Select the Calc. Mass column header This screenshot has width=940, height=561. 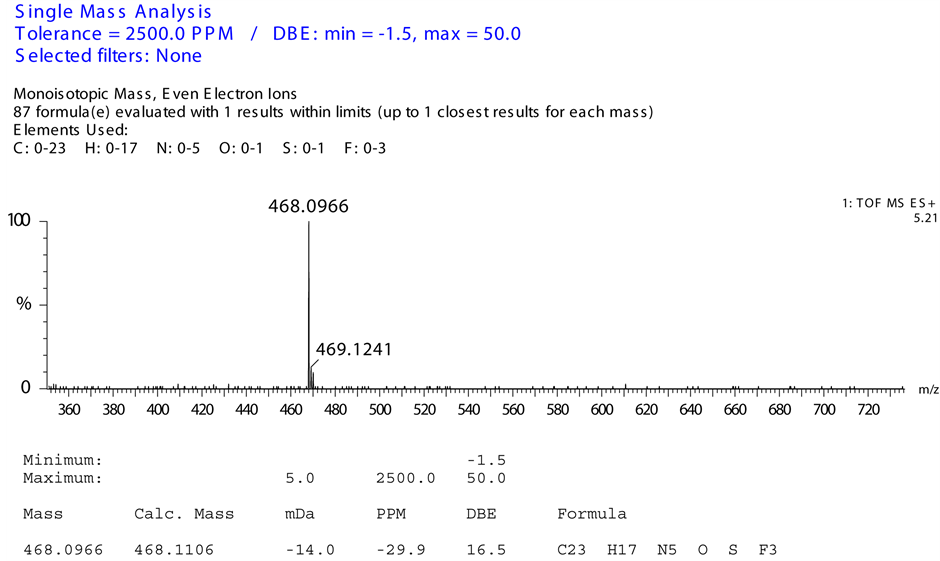click(184, 514)
